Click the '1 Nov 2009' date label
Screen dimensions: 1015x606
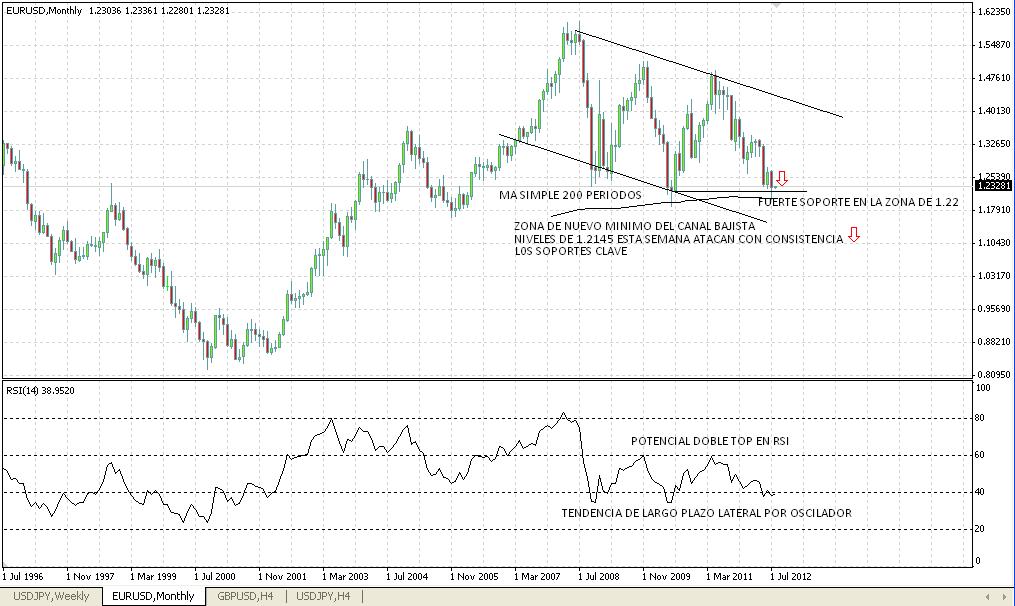click(x=666, y=576)
